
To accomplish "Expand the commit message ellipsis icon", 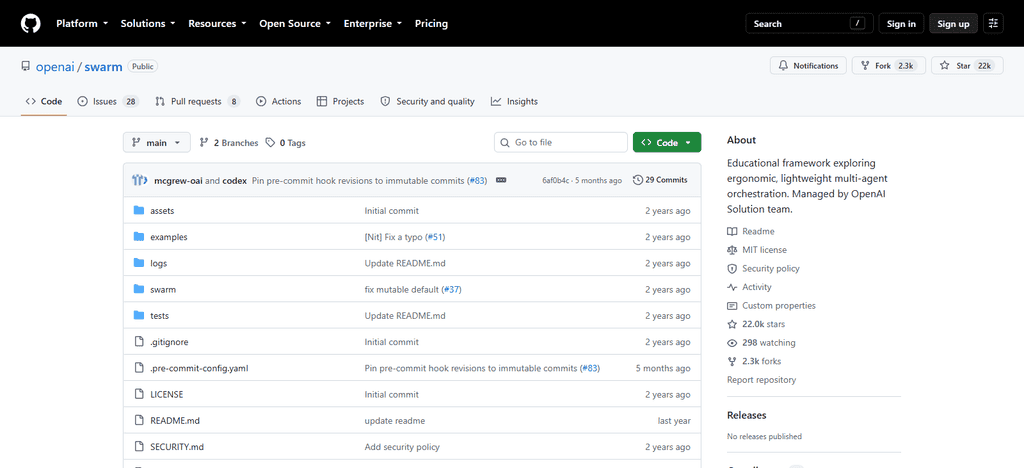I will coord(501,180).
